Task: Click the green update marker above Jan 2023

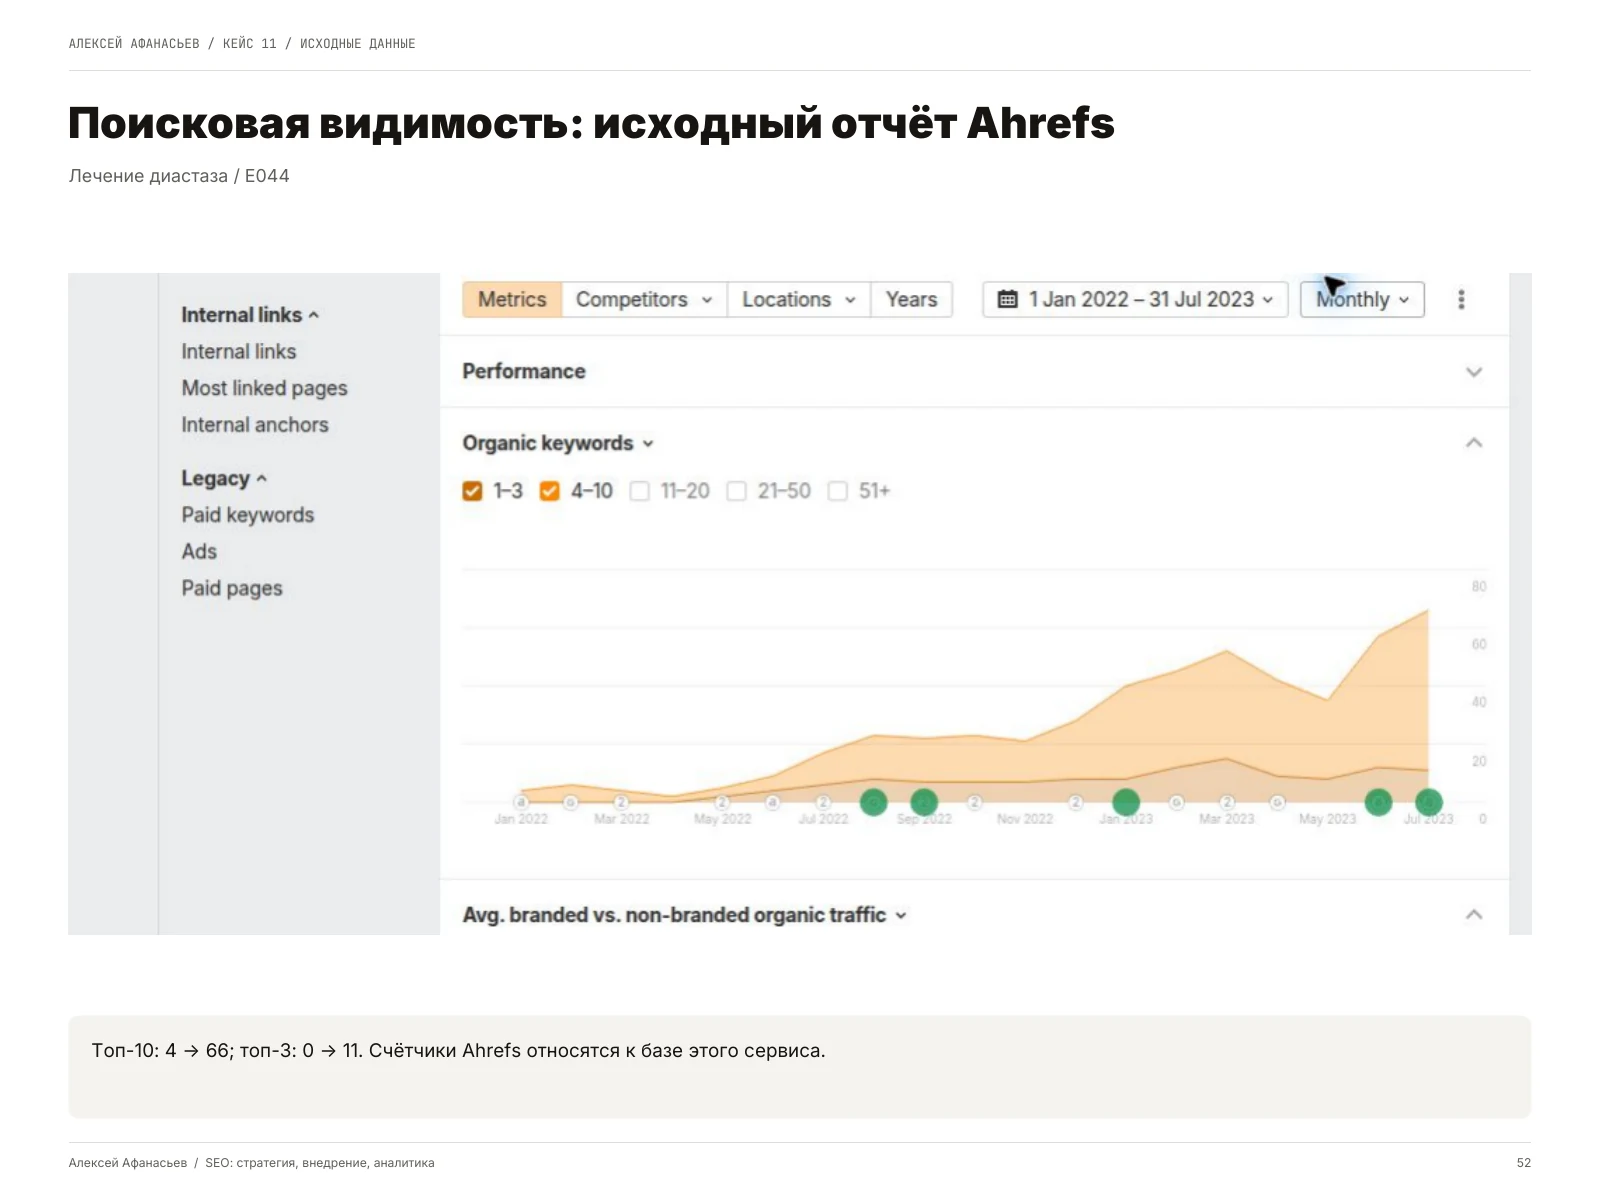Action: (1126, 802)
